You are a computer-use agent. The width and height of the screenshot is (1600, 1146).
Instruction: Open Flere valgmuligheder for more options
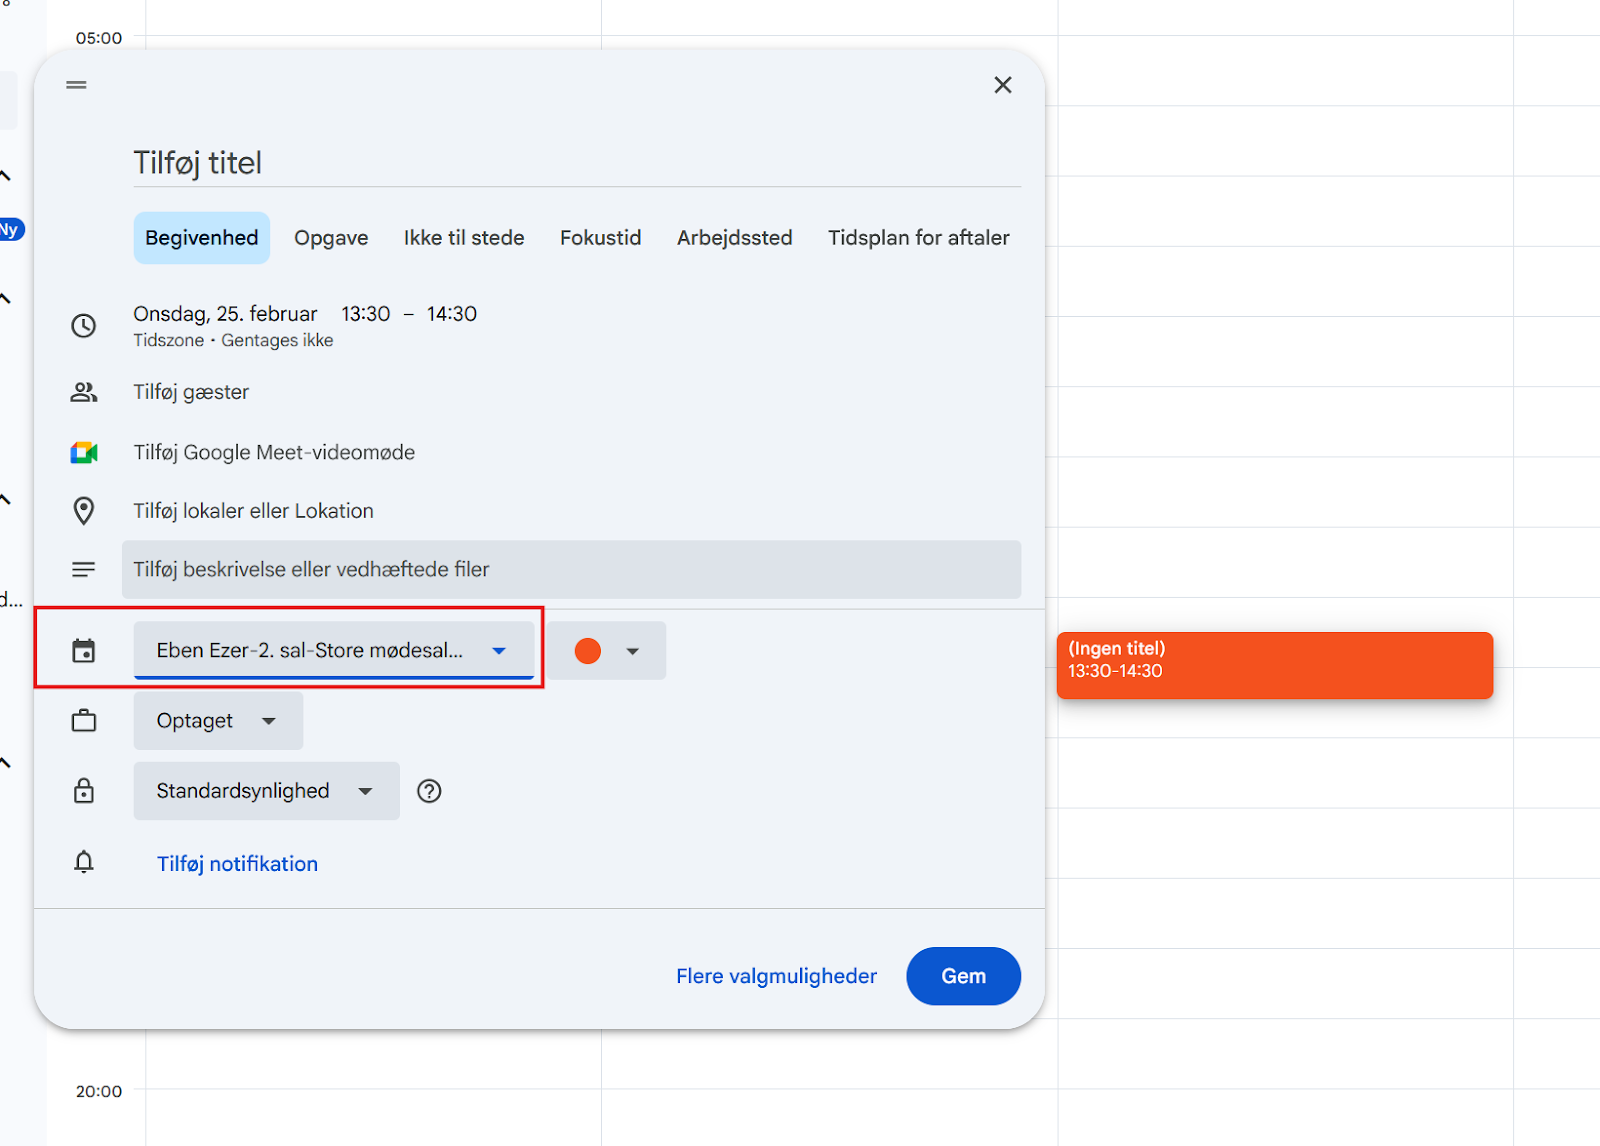[776, 976]
